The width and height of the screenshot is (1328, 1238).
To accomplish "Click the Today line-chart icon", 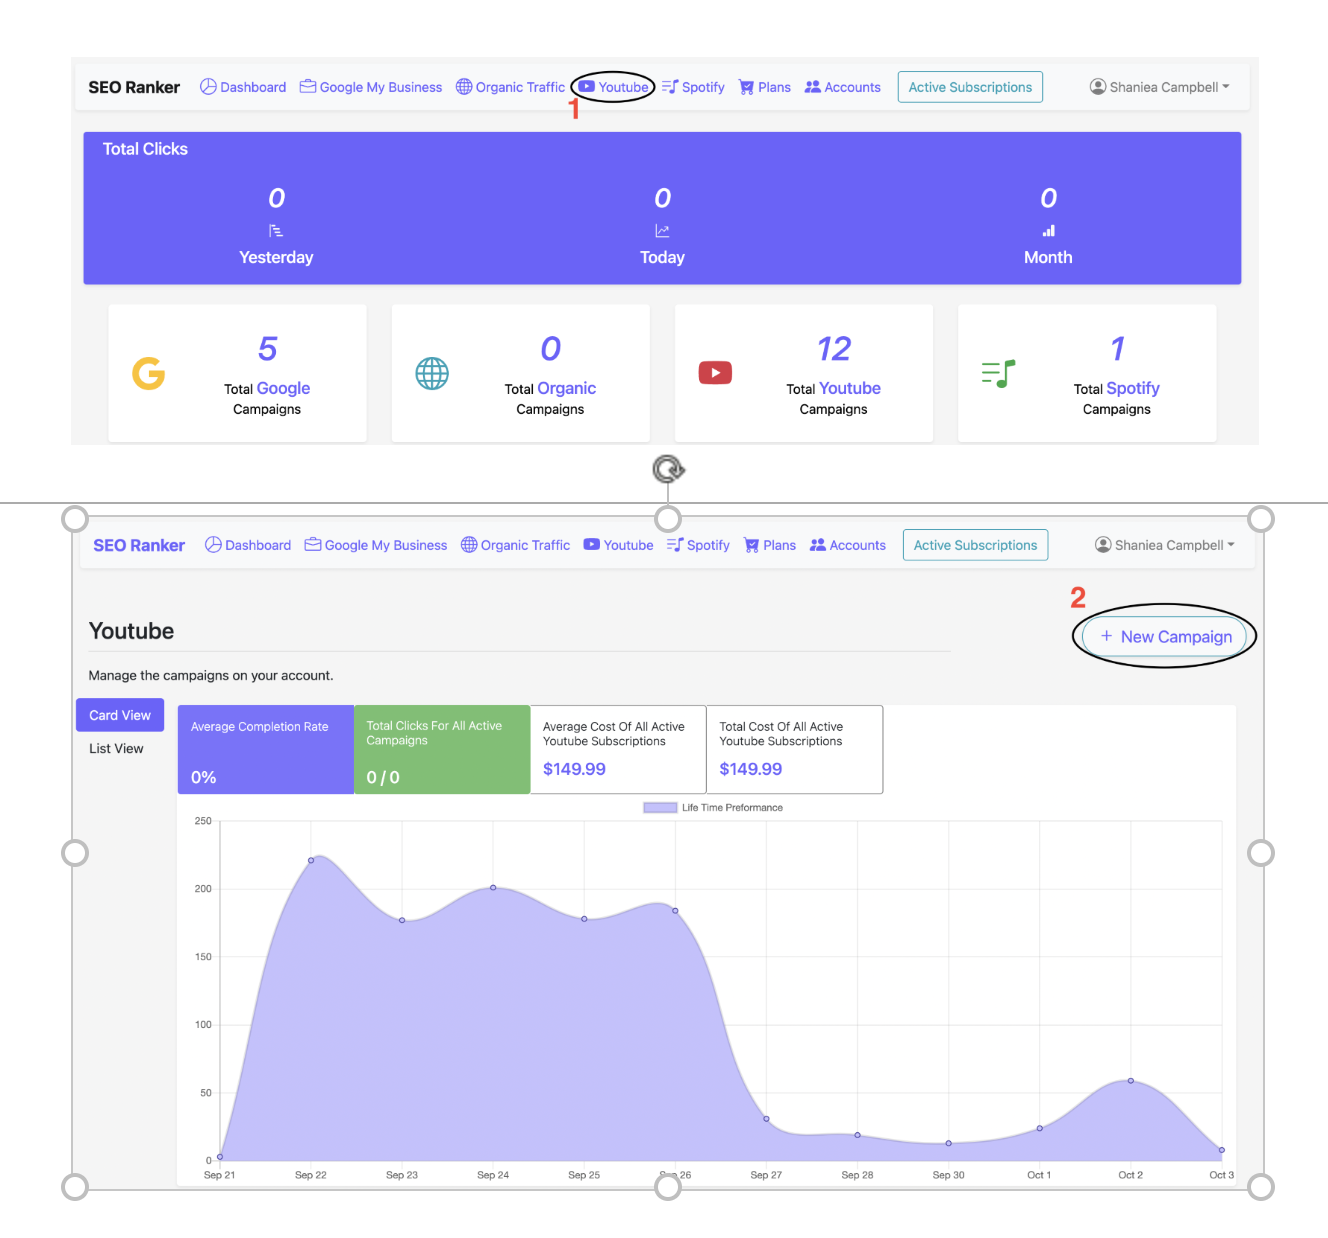I will point(662,231).
